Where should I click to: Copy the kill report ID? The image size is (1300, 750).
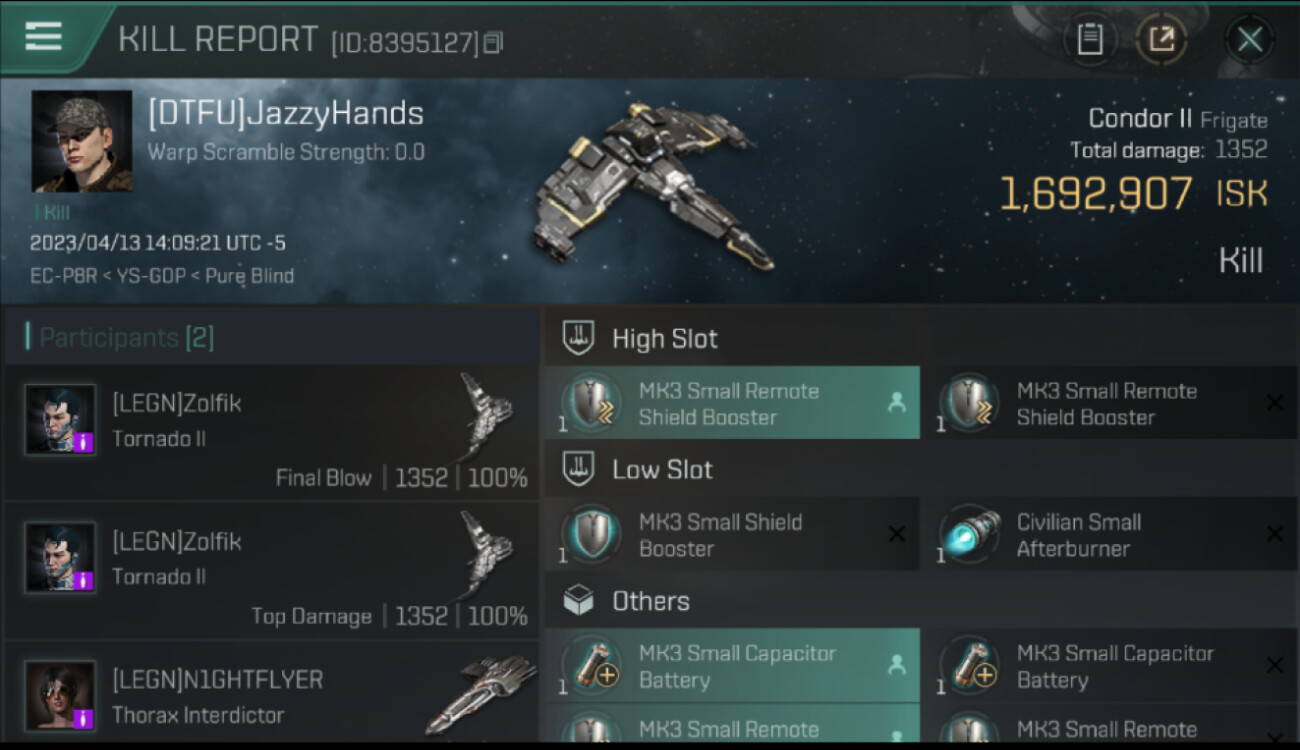click(493, 43)
